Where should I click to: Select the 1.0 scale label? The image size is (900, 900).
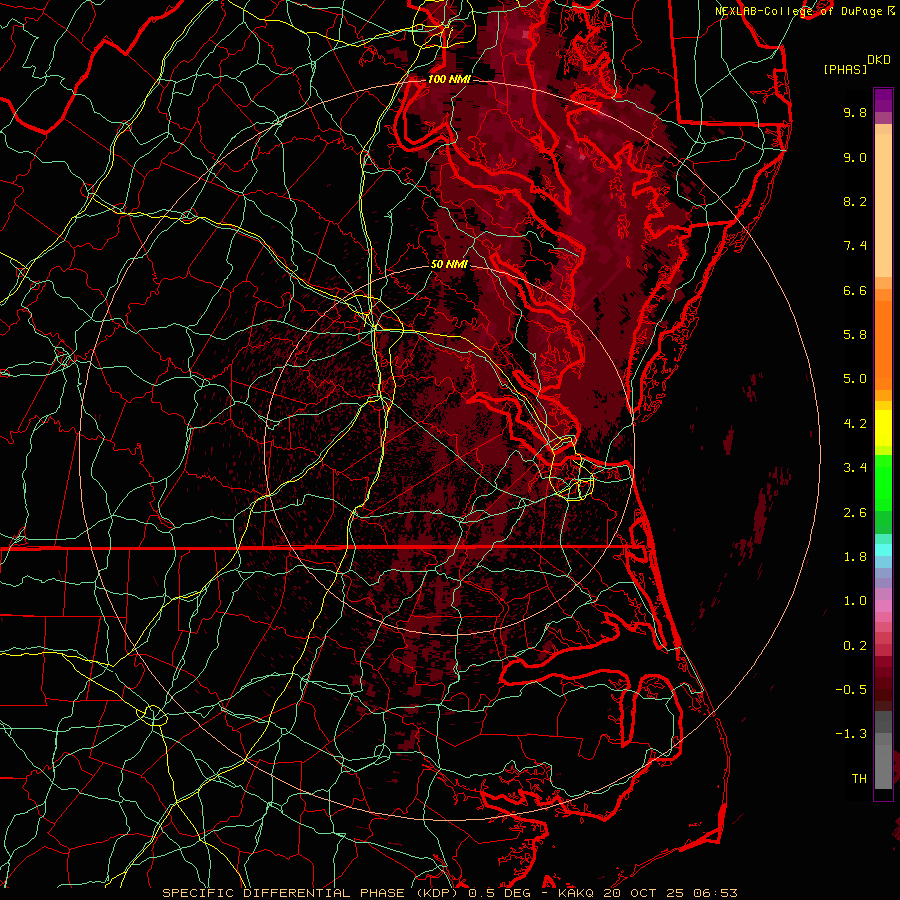[x=855, y=601]
